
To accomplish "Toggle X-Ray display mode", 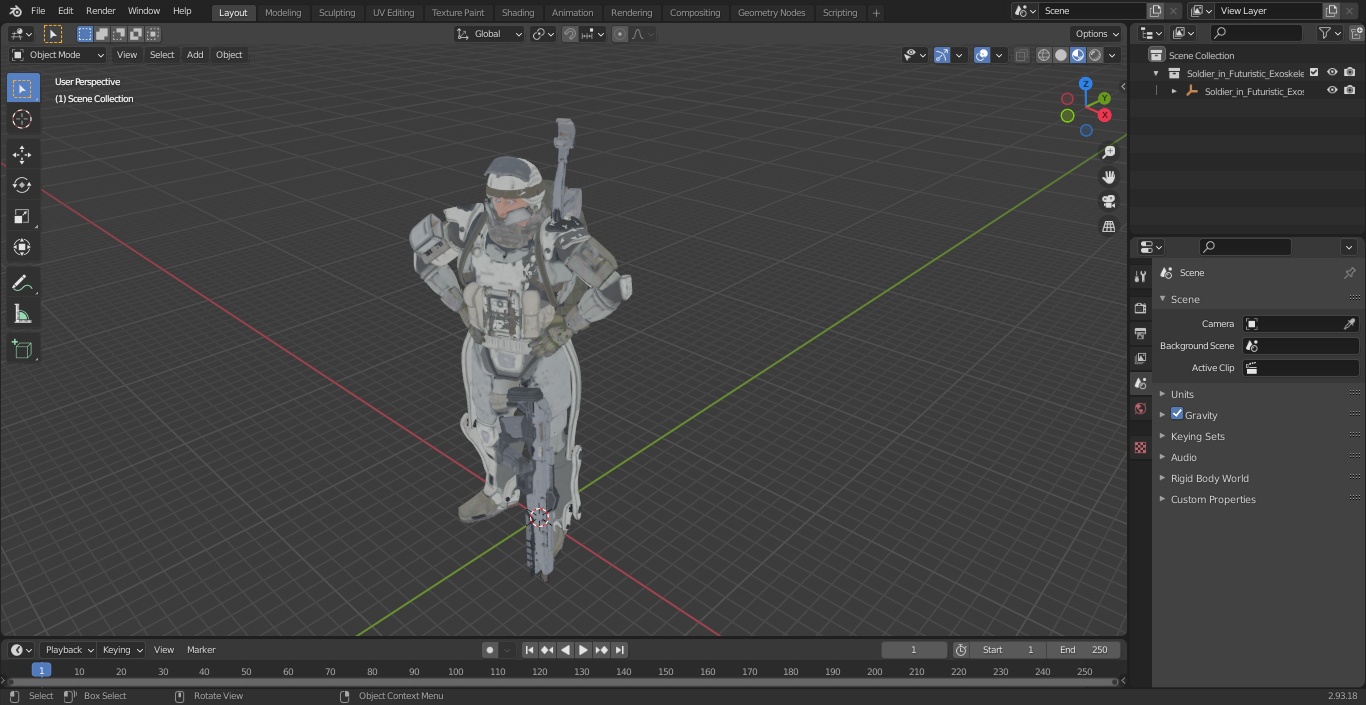I will pyautogui.click(x=1021, y=55).
